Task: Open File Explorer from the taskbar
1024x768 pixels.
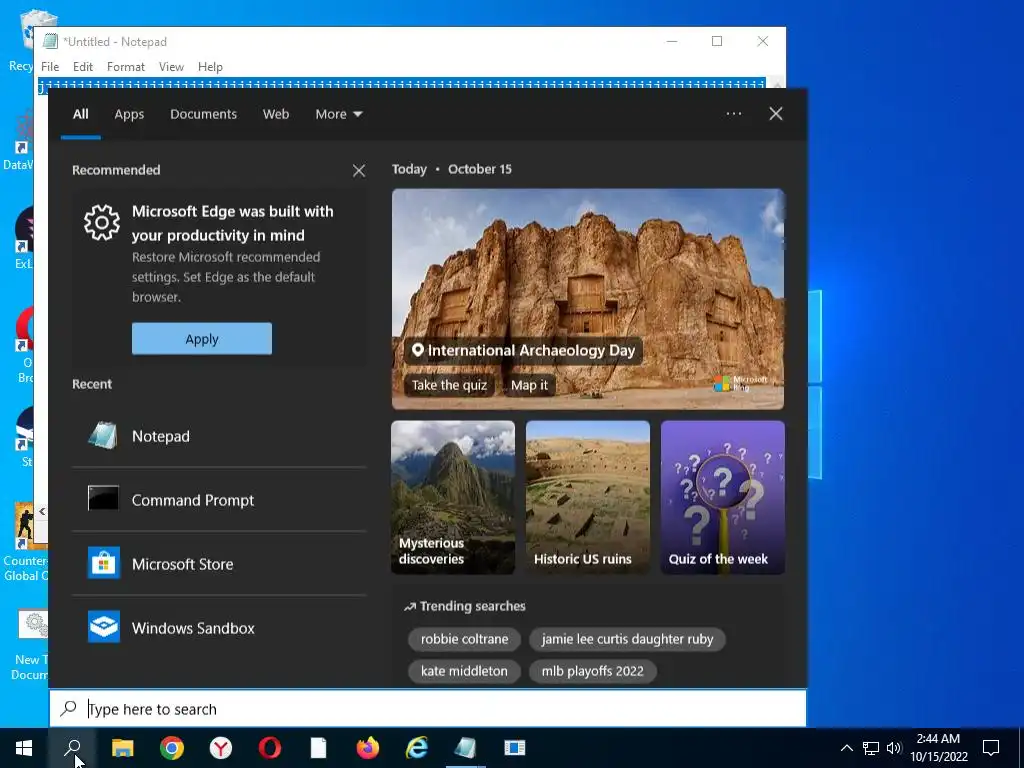Action: 122,748
